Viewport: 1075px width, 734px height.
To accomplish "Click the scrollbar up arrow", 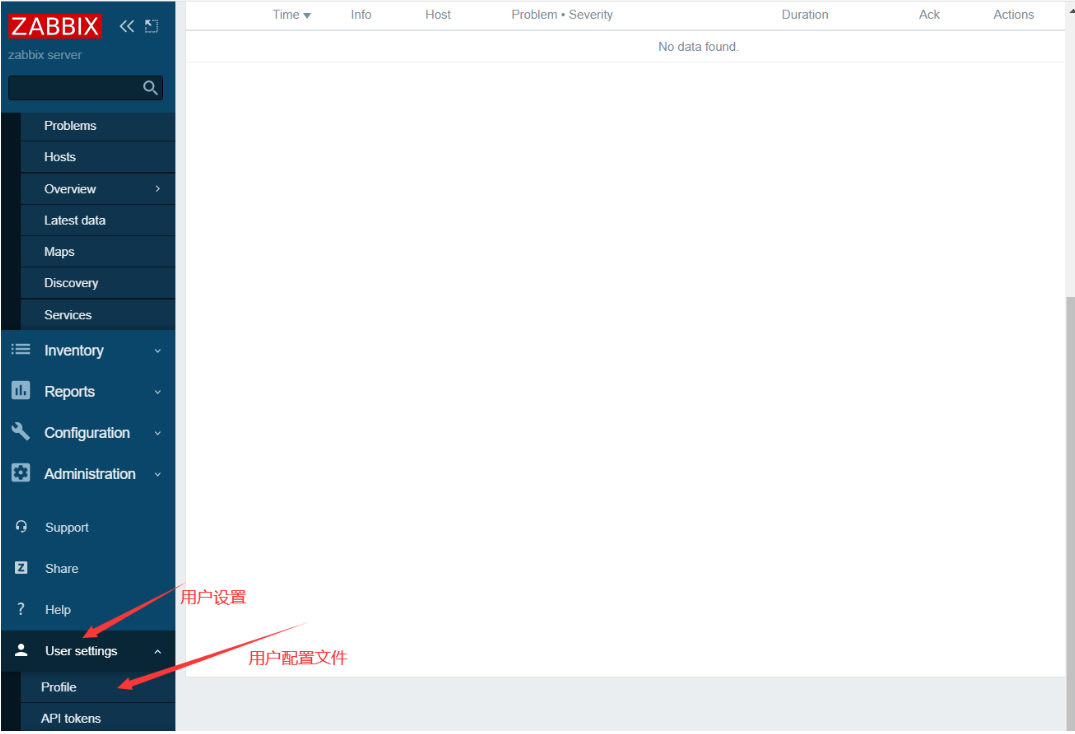I will (1071, 10).
